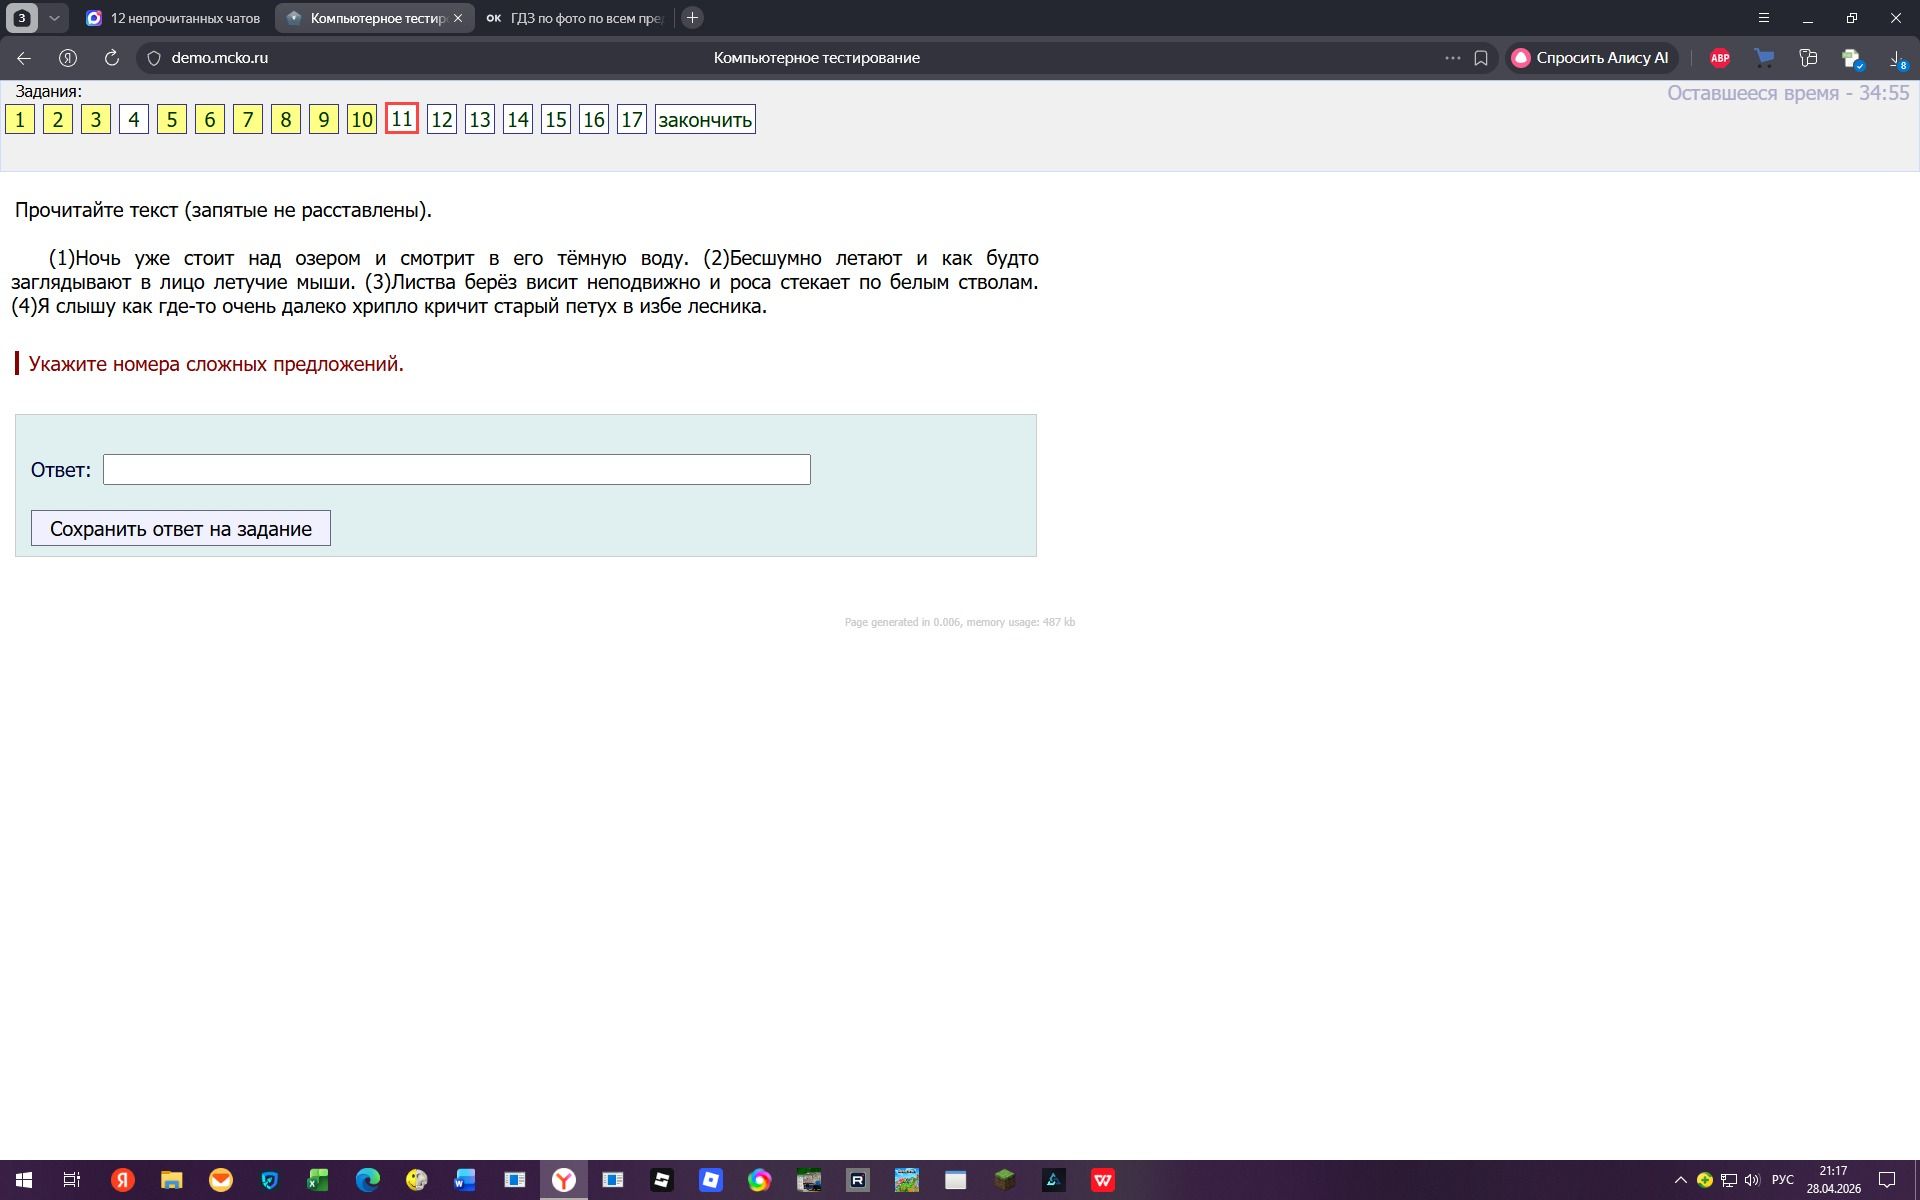This screenshot has height=1200, width=1920.
Task: Switch input language РУС
Action: point(1783,1180)
